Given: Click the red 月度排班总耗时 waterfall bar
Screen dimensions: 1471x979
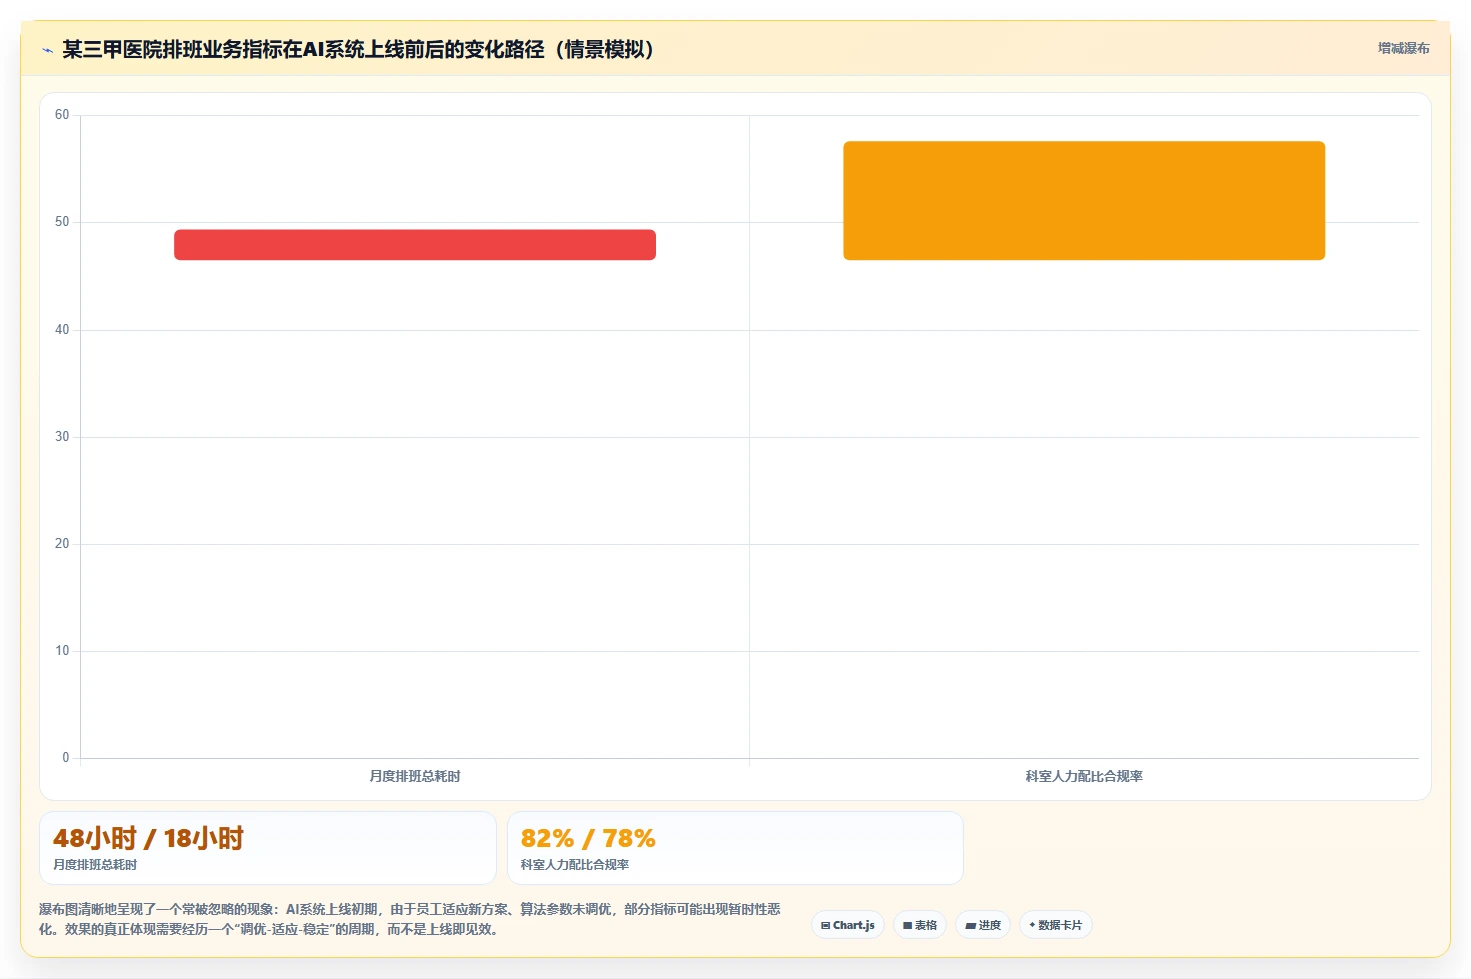Looking at the screenshot, I should tap(415, 245).
